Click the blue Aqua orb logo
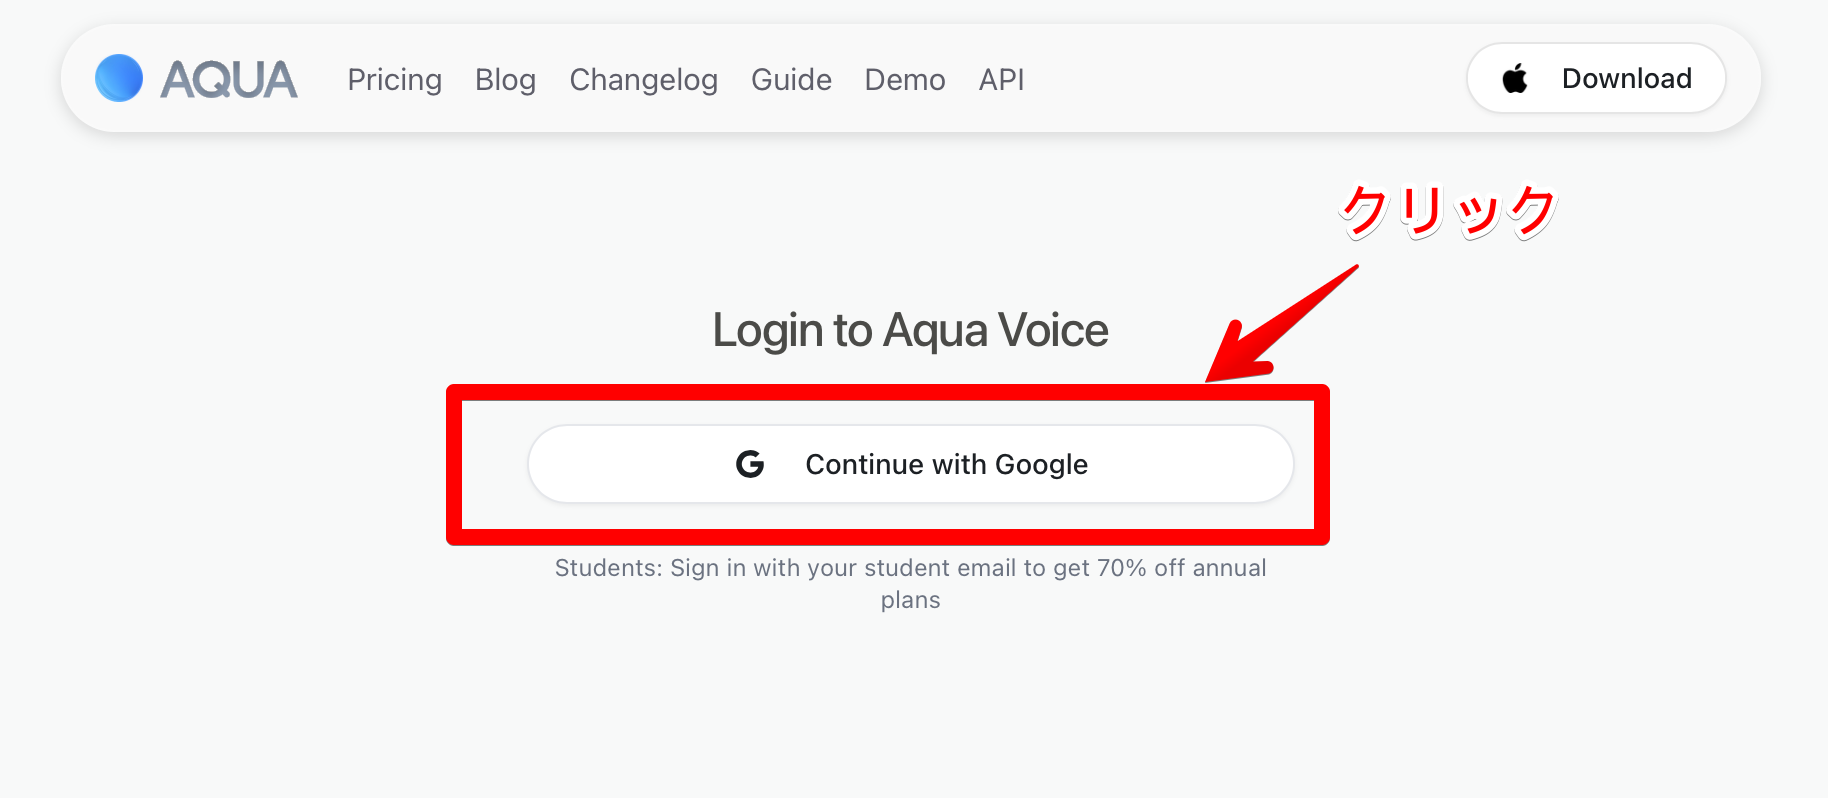 pyautogui.click(x=119, y=78)
